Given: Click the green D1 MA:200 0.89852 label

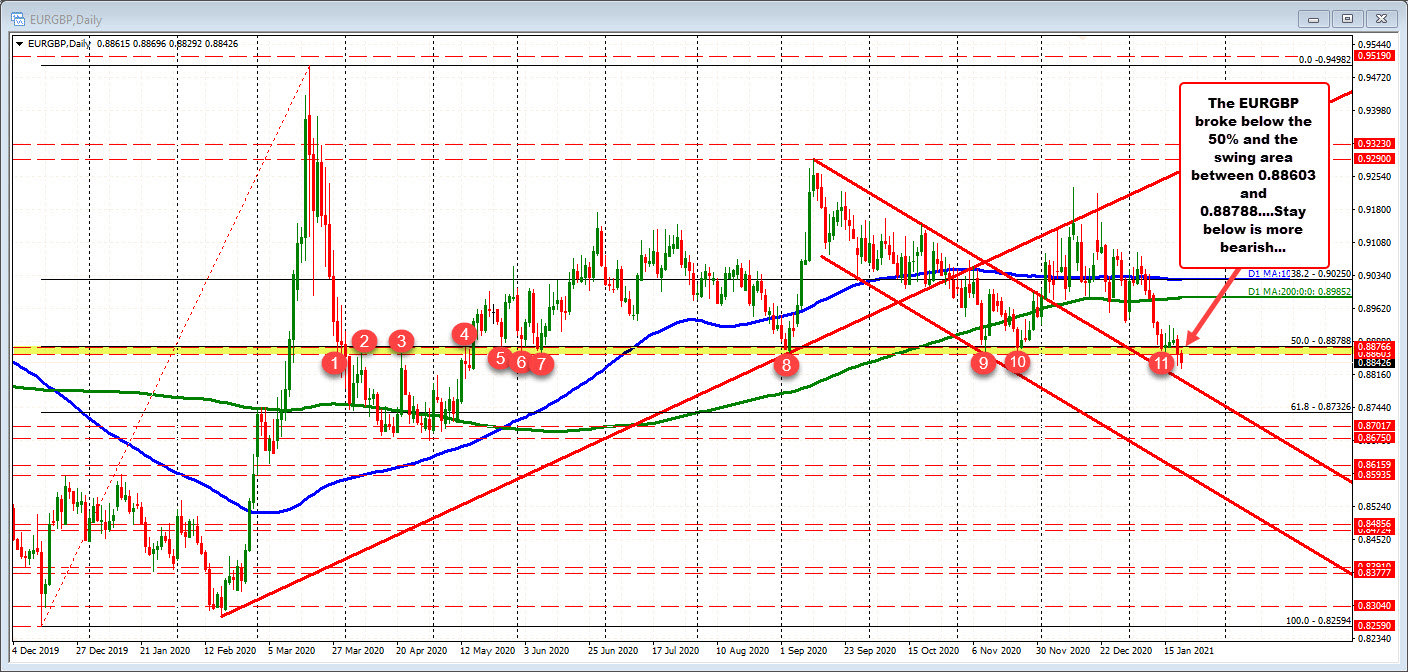Looking at the screenshot, I should [1300, 292].
